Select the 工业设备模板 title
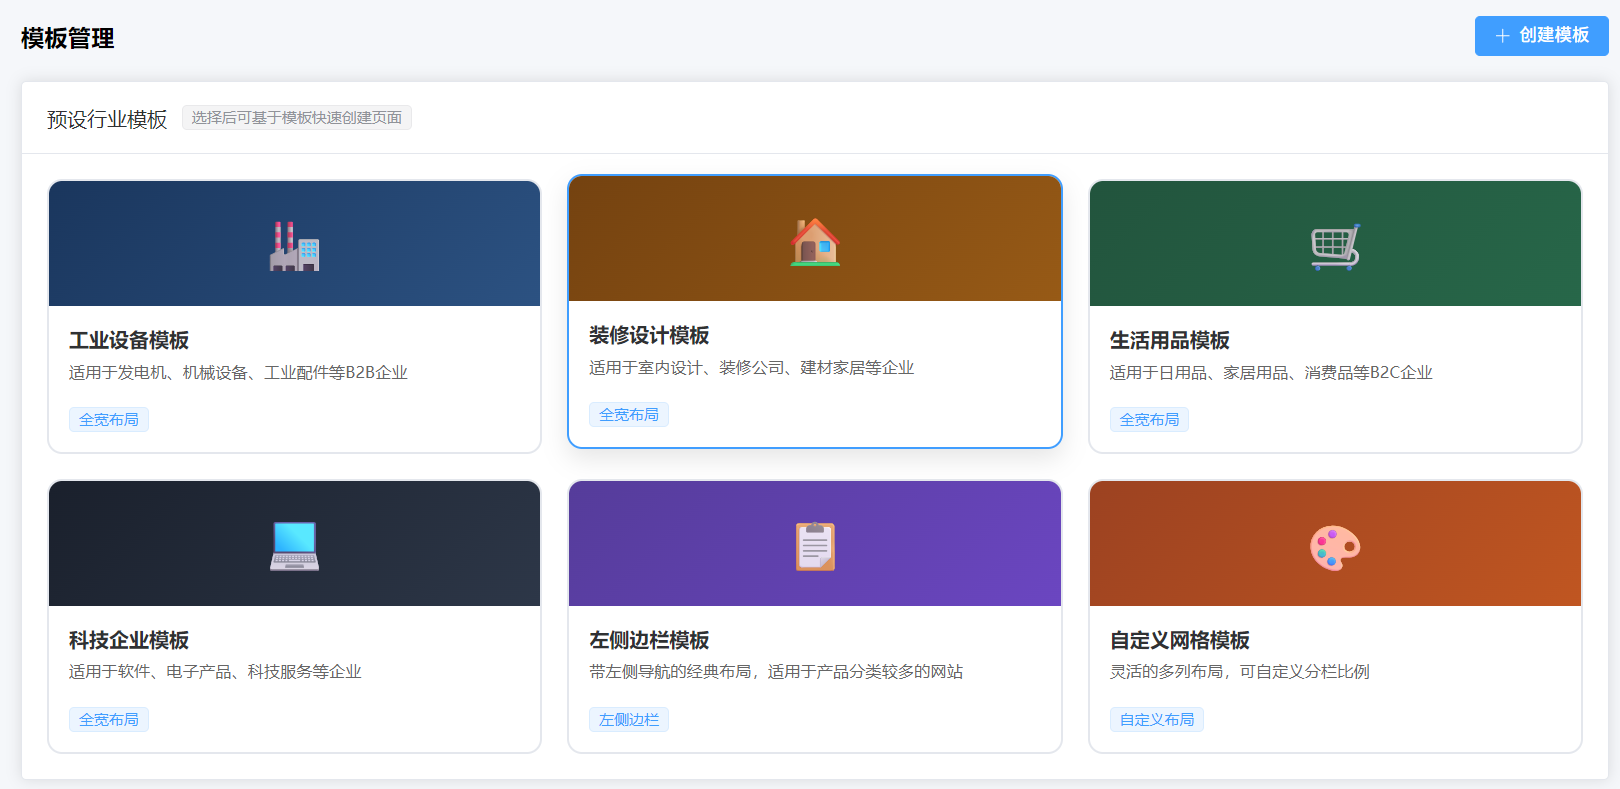This screenshot has height=789, width=1620. [129, 340]
